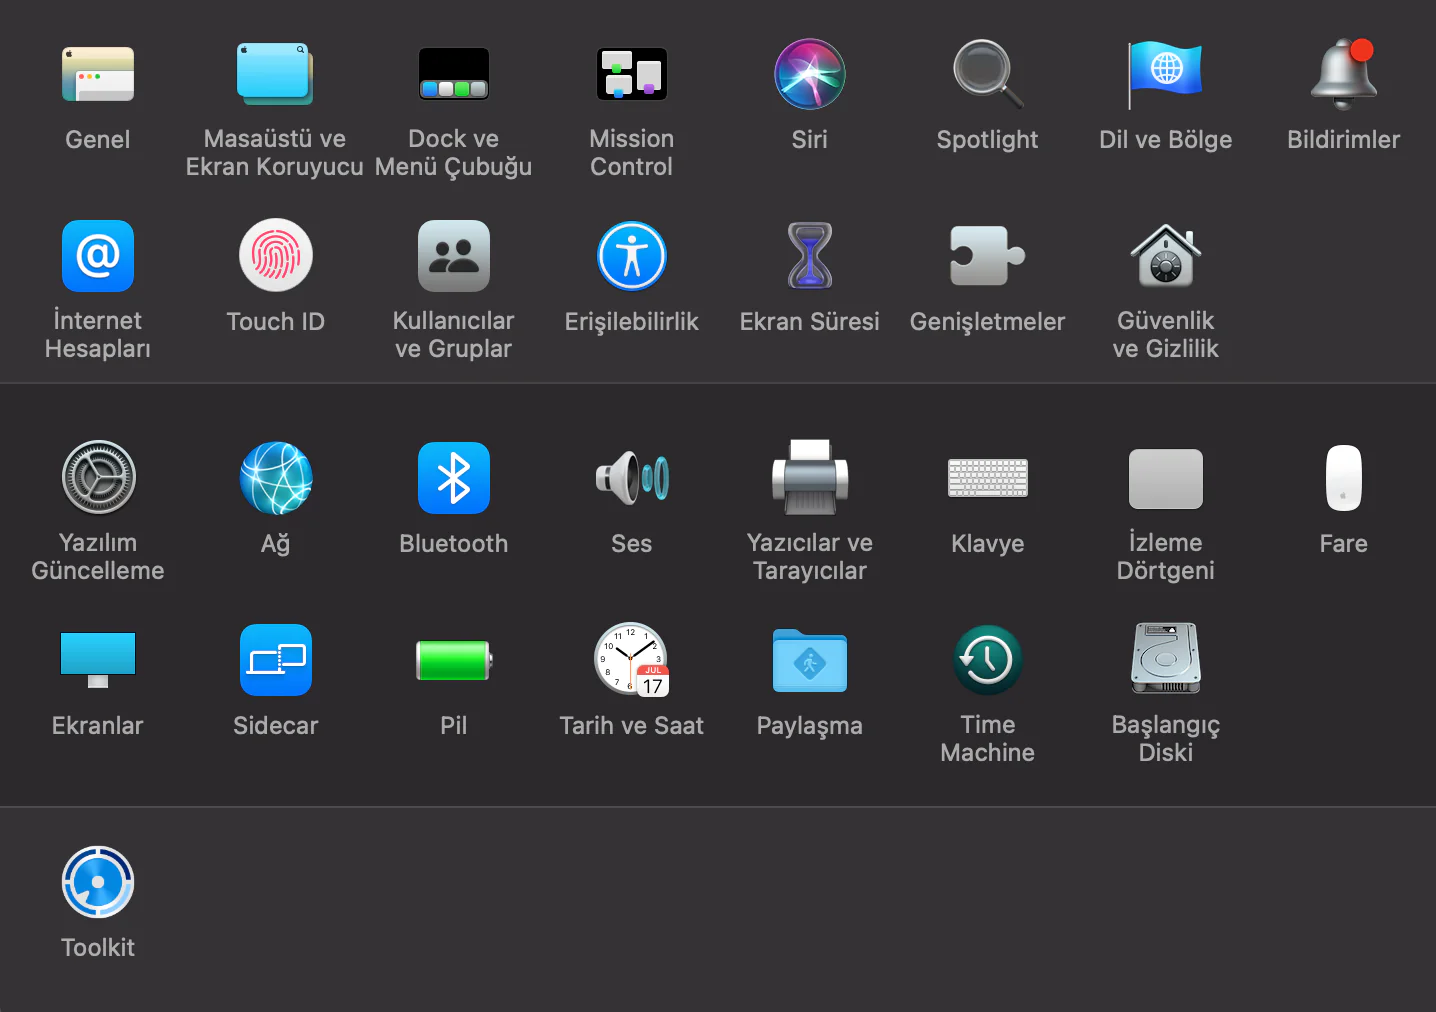Select the Erişilebilirlik icon

pyautogui.click(x=631, y=256)
